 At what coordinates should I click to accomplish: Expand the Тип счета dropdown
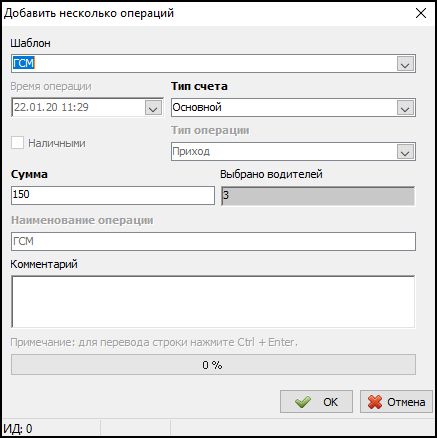pyautogui.click(x=405, y=108)
